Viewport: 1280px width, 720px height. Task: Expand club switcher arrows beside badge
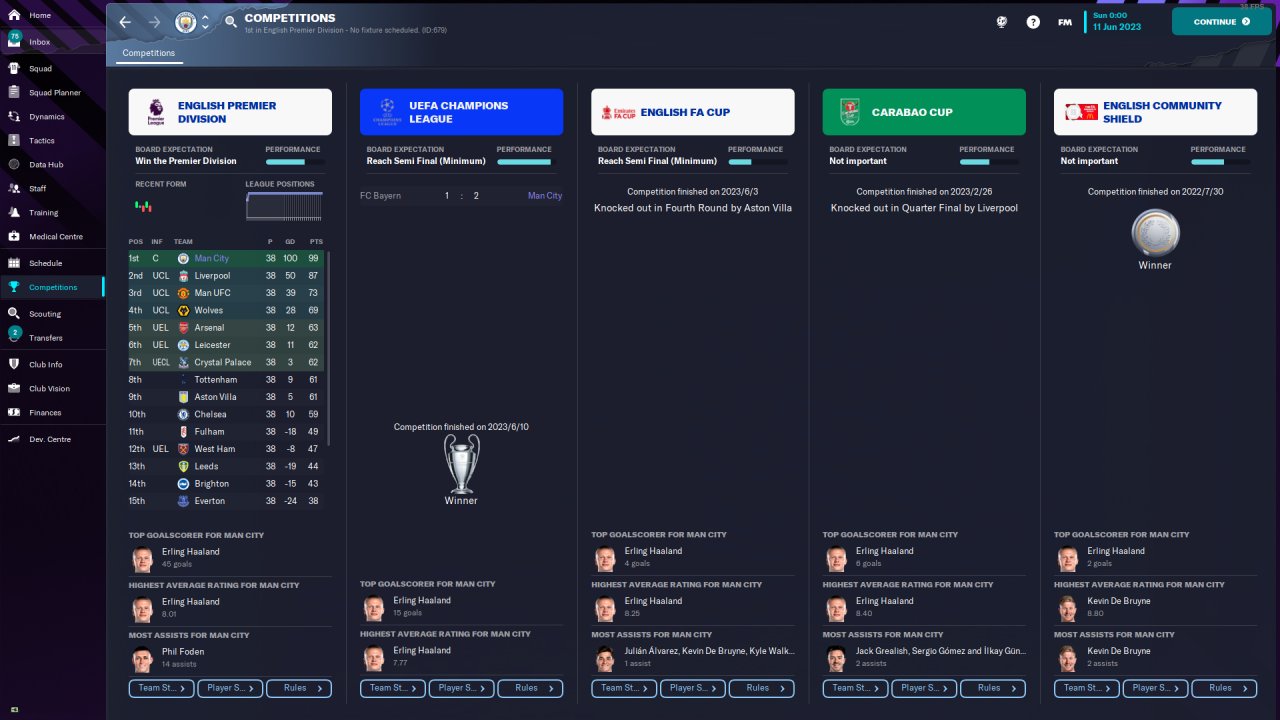(205, 21)
